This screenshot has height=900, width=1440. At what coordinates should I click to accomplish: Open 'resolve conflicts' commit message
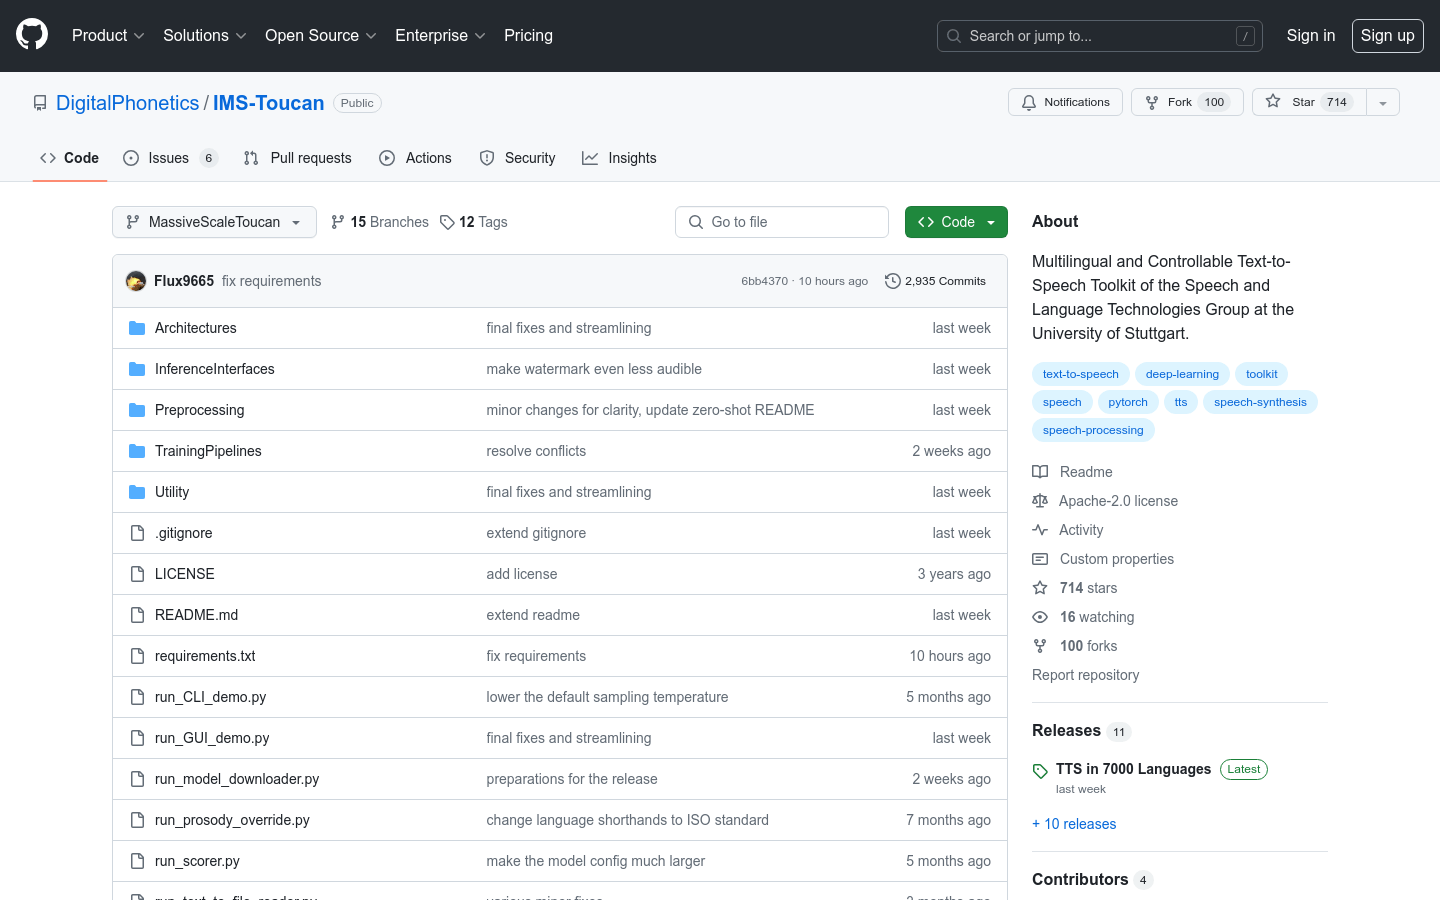[536, 451]
